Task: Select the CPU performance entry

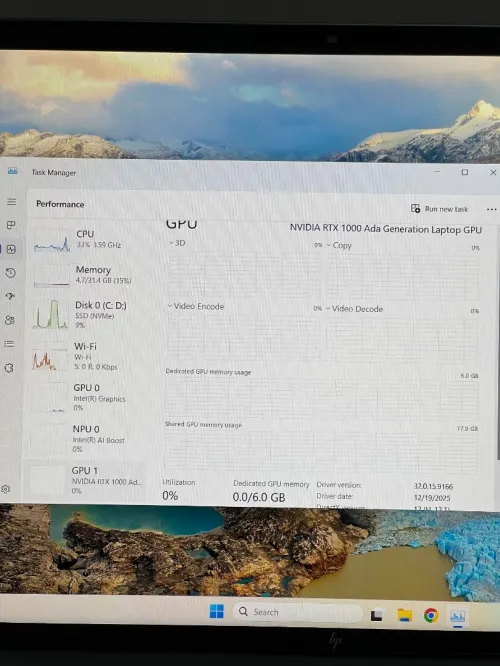Action: pos(87,241)
